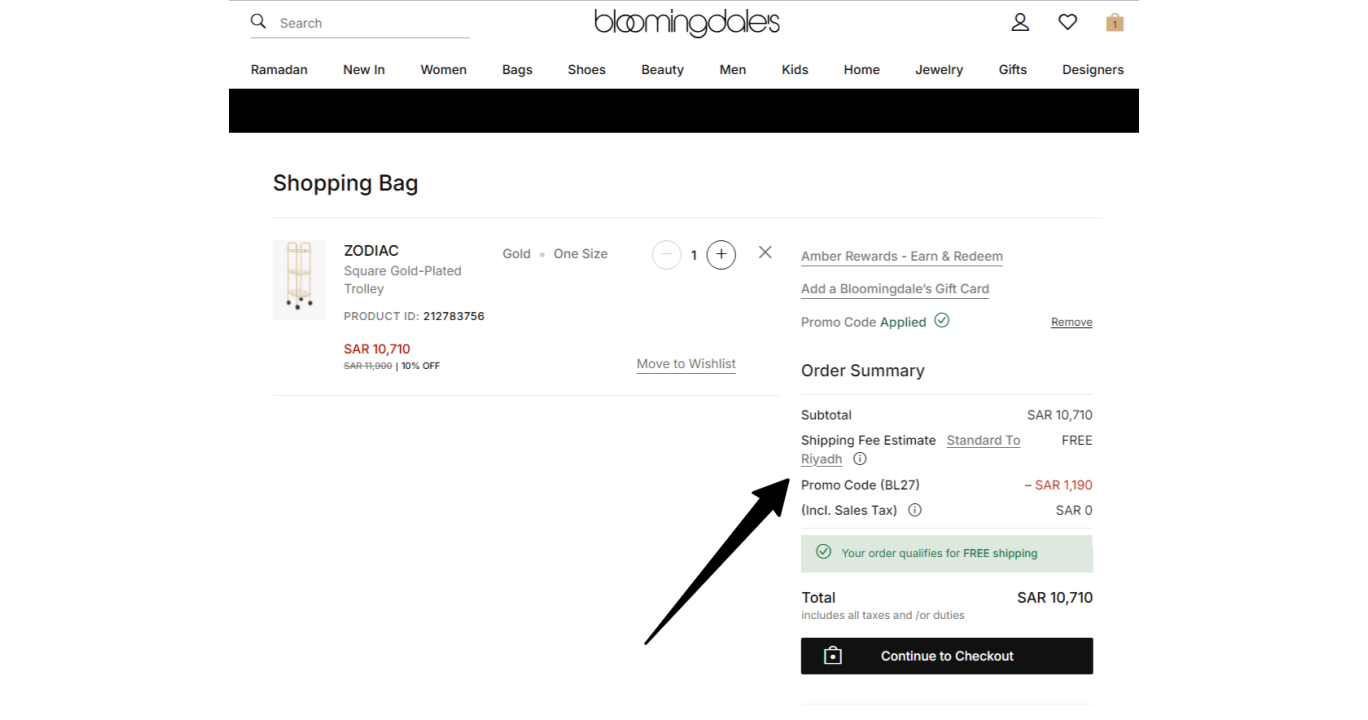Click the search magnifier icon
The image size is (1368, 720).
pos(259,21)
